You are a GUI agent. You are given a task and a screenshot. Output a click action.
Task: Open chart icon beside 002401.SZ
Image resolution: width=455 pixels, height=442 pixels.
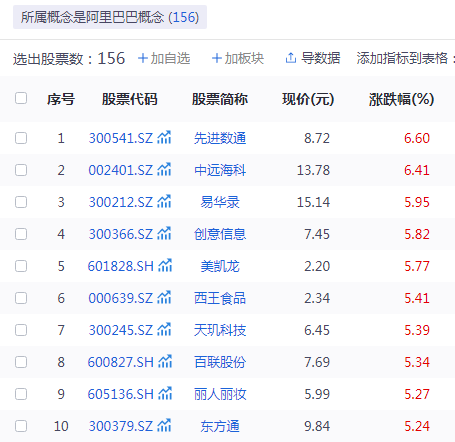click(164, 169)
